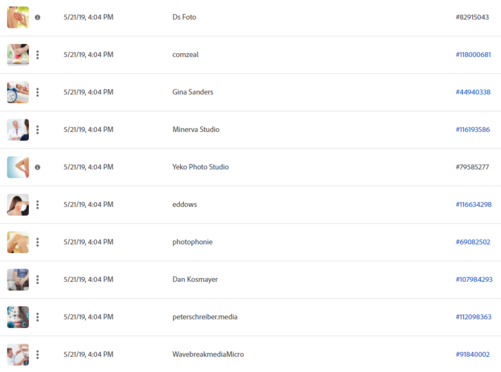The height and width of the screenshot is (372, 501).
Task: Open asset link #69082502
Action: (x=473, y=242)
